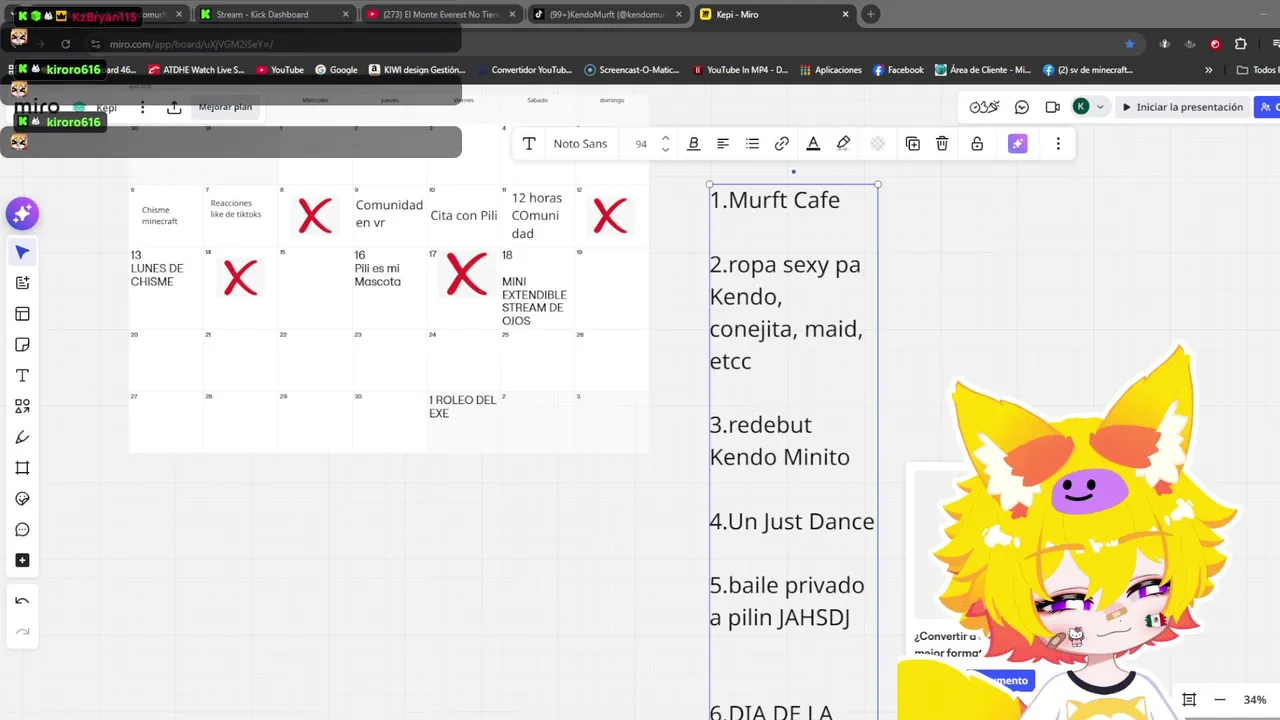
Task: Open the AI notes creation tool
Action: pos(22,283)
